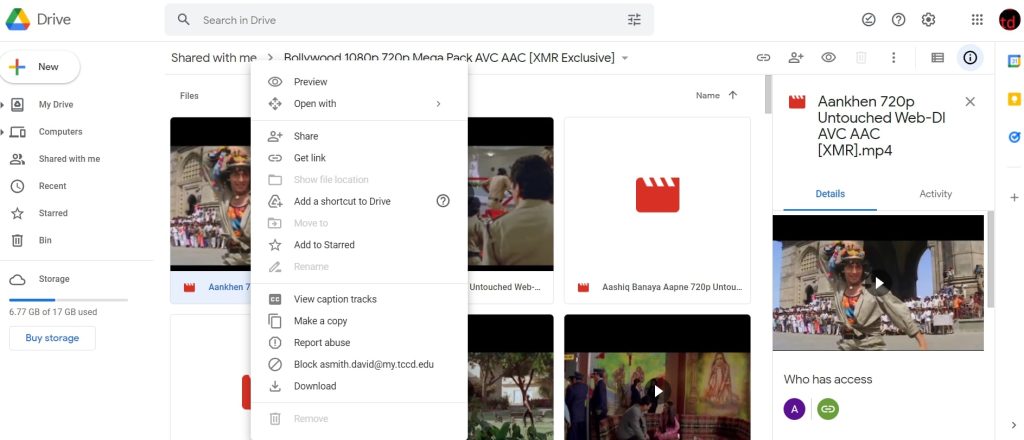
Task: Select Block asmith.david@my.tccd.edu
Action: click(359, 364)
